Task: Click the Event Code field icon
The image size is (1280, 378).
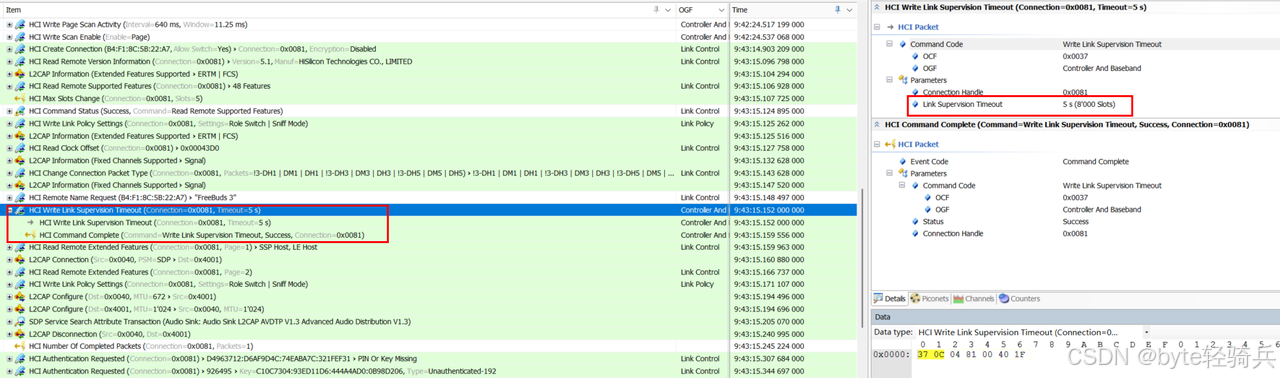Action: pyautogui.click(x=903, y=161)
